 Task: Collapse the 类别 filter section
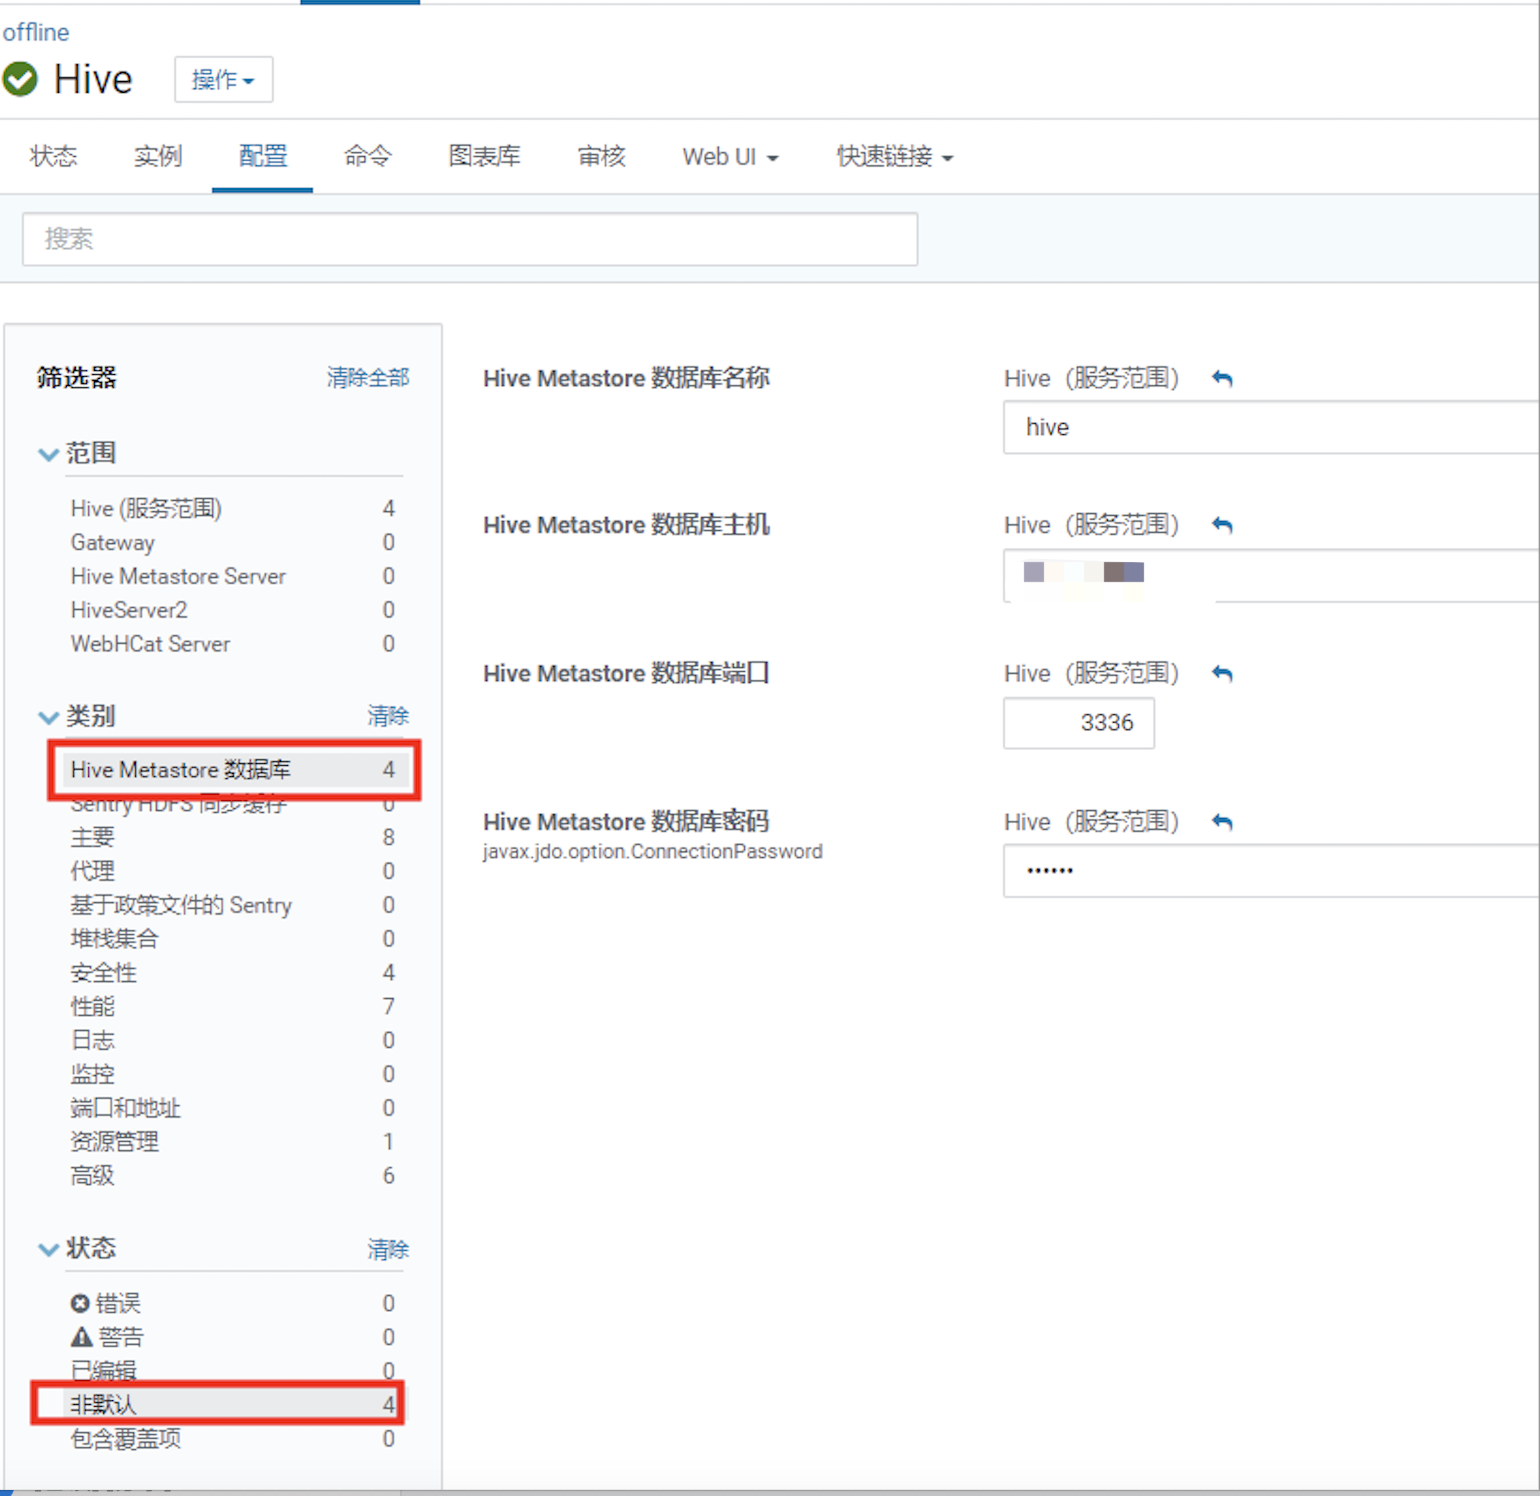[x=48, y=717]
